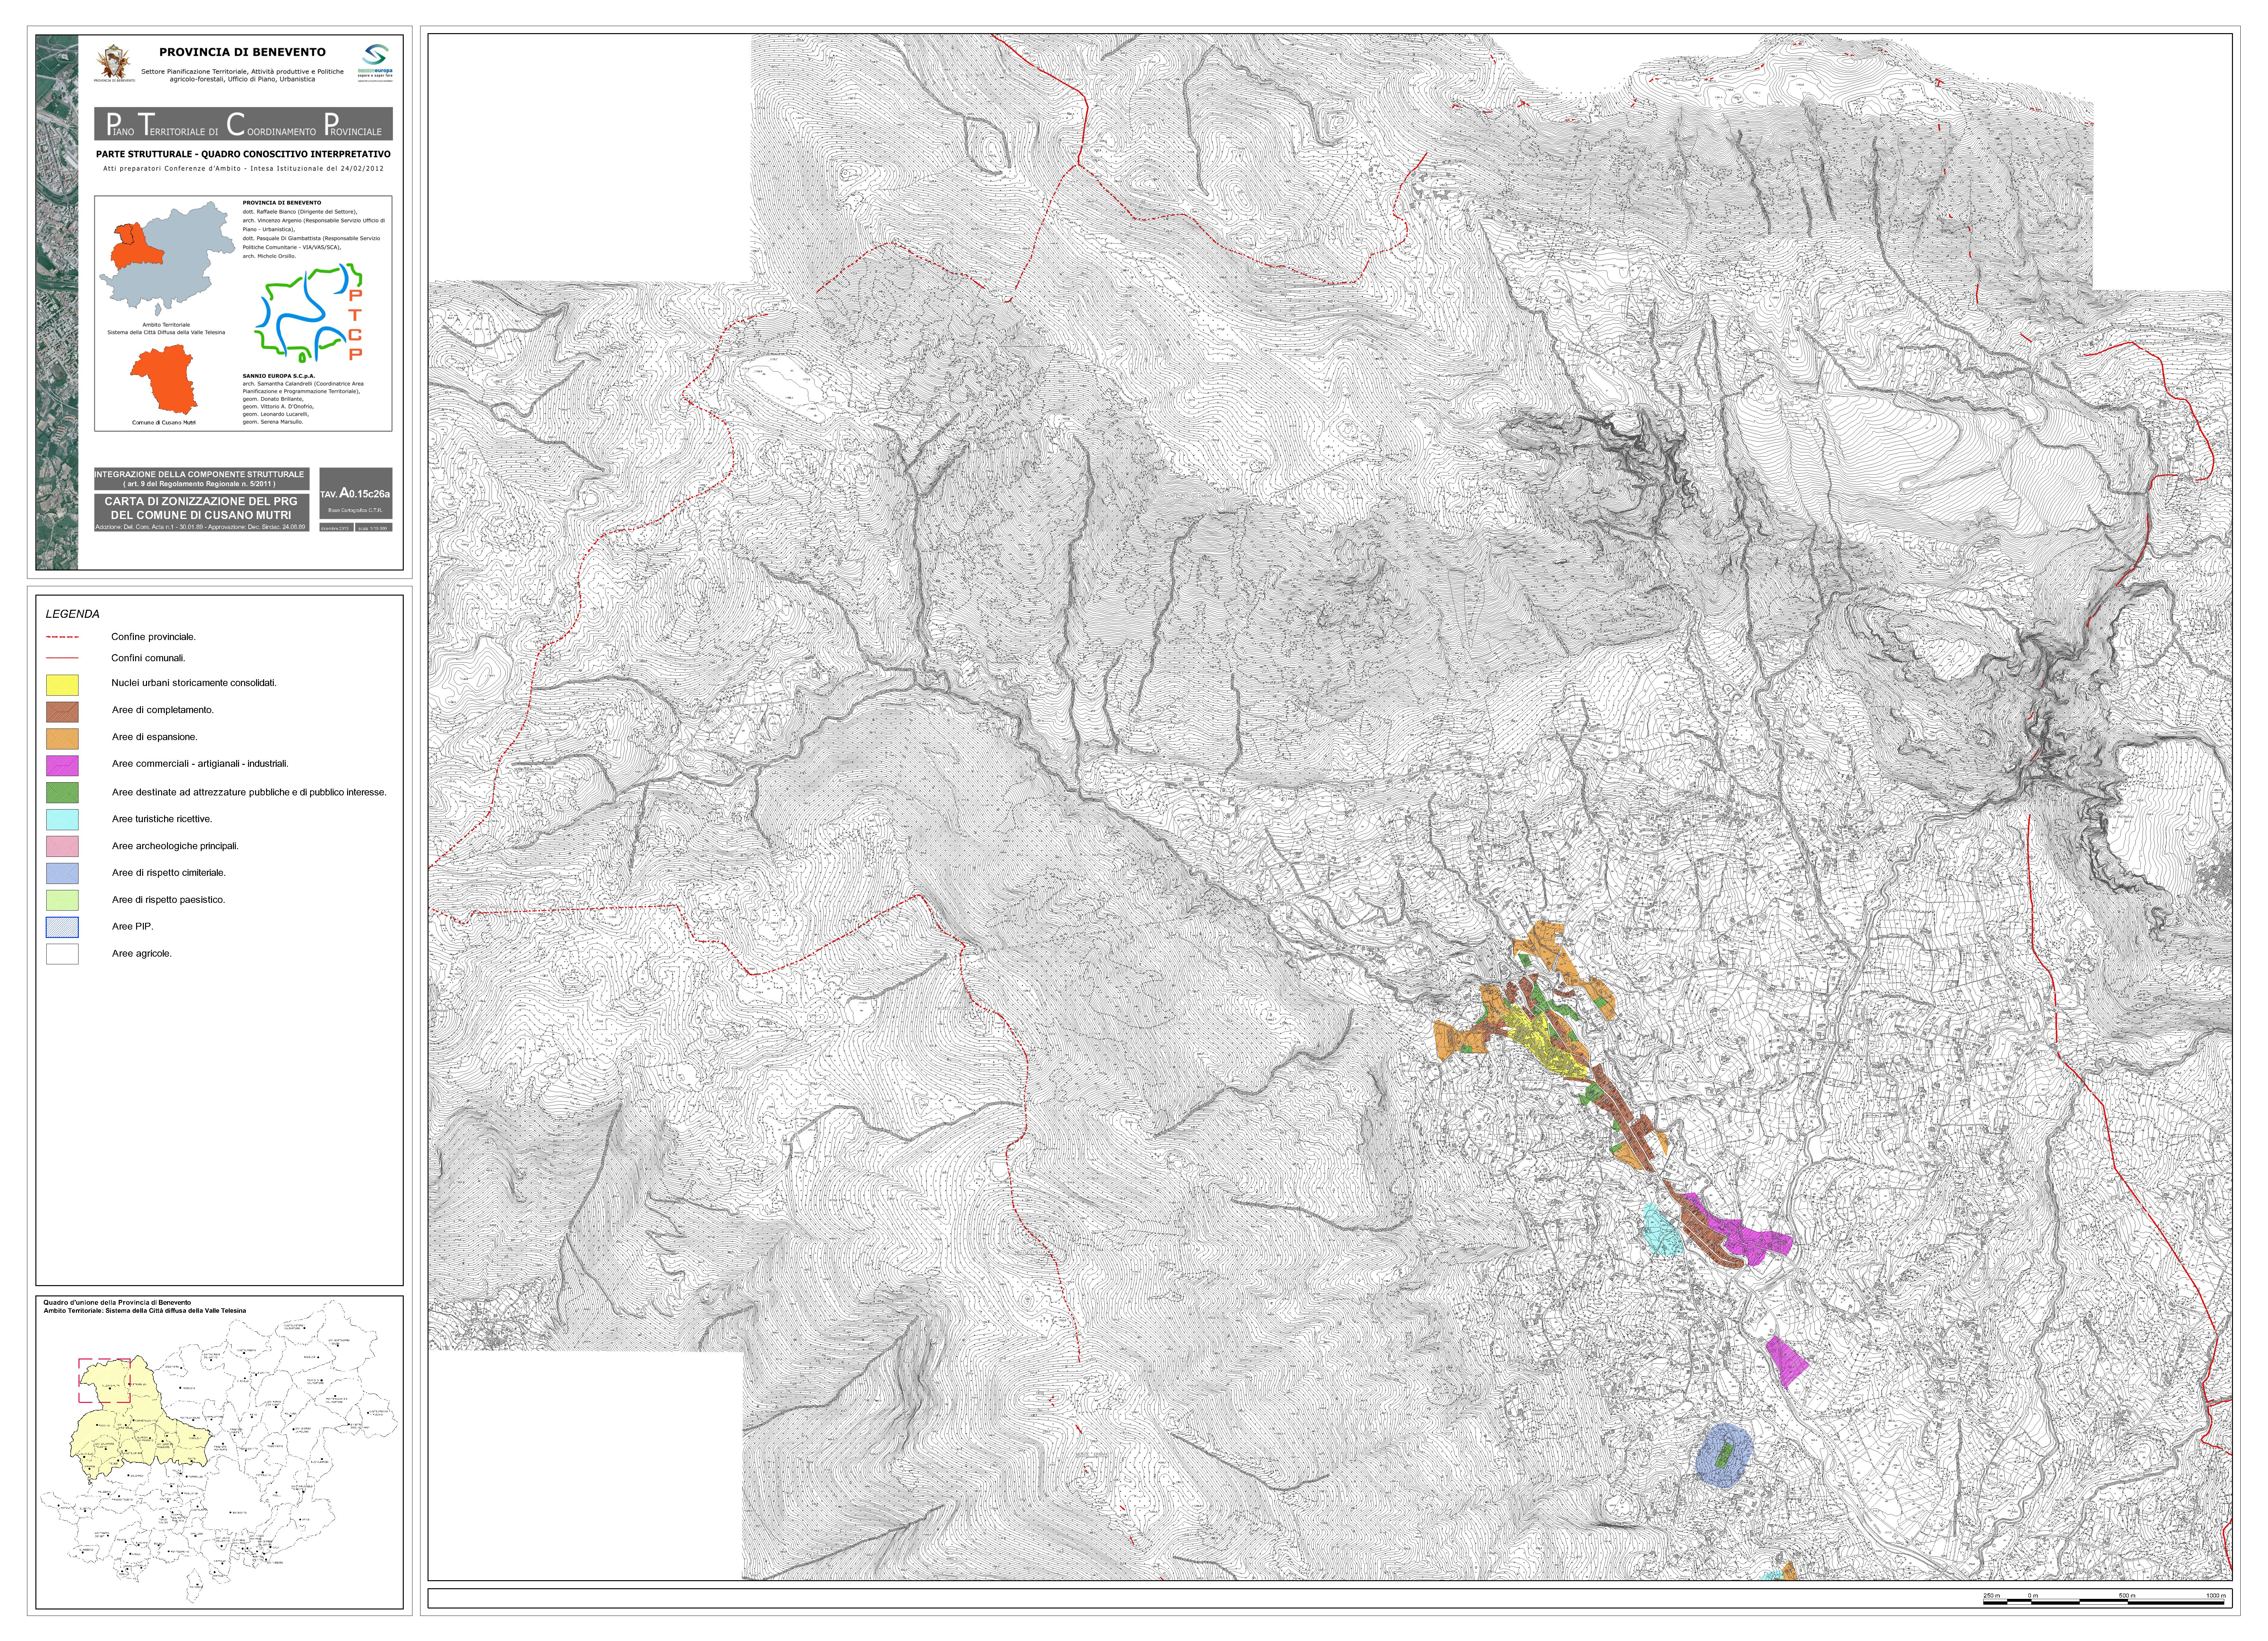Click 'Aree commerciali - artigianali - industriali.' label
The width and height of the screenshot is (2268, 1641).
200,764
